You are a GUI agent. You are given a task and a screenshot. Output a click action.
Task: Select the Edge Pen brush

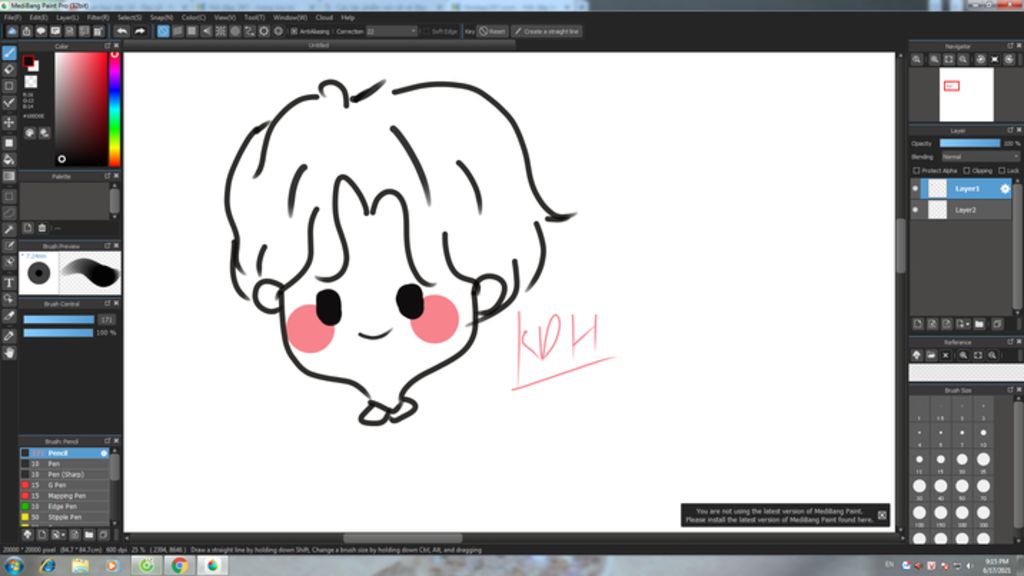click(x=64, y=506)
